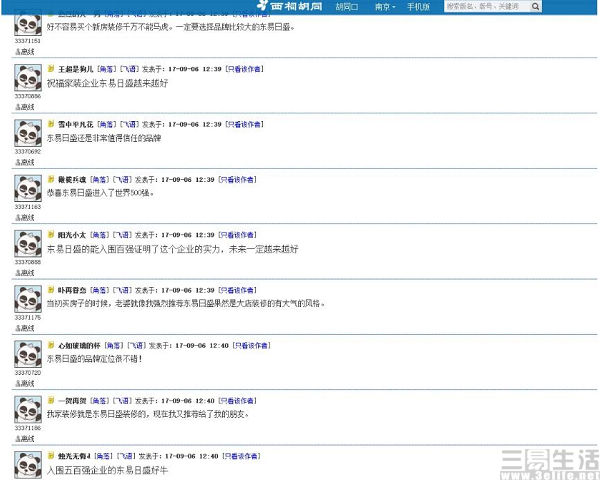Open panda avatar above ID 33371163
The height and width of the screenshot is (480, 600).
(x=28, y=188)
